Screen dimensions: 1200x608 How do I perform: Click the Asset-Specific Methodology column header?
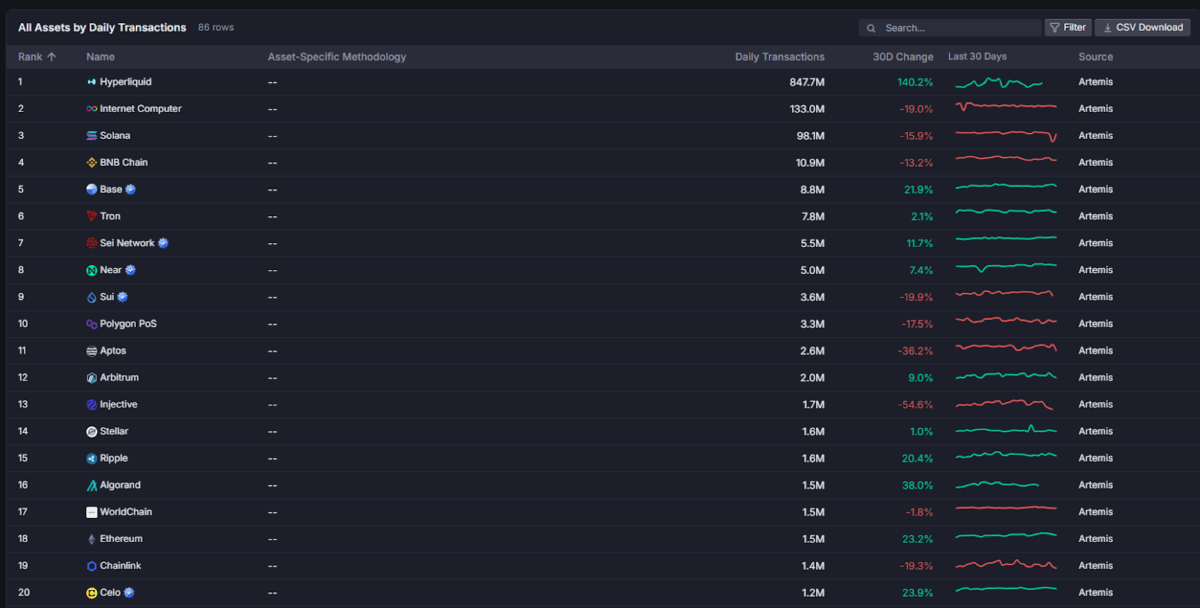(x=337, y=57)
